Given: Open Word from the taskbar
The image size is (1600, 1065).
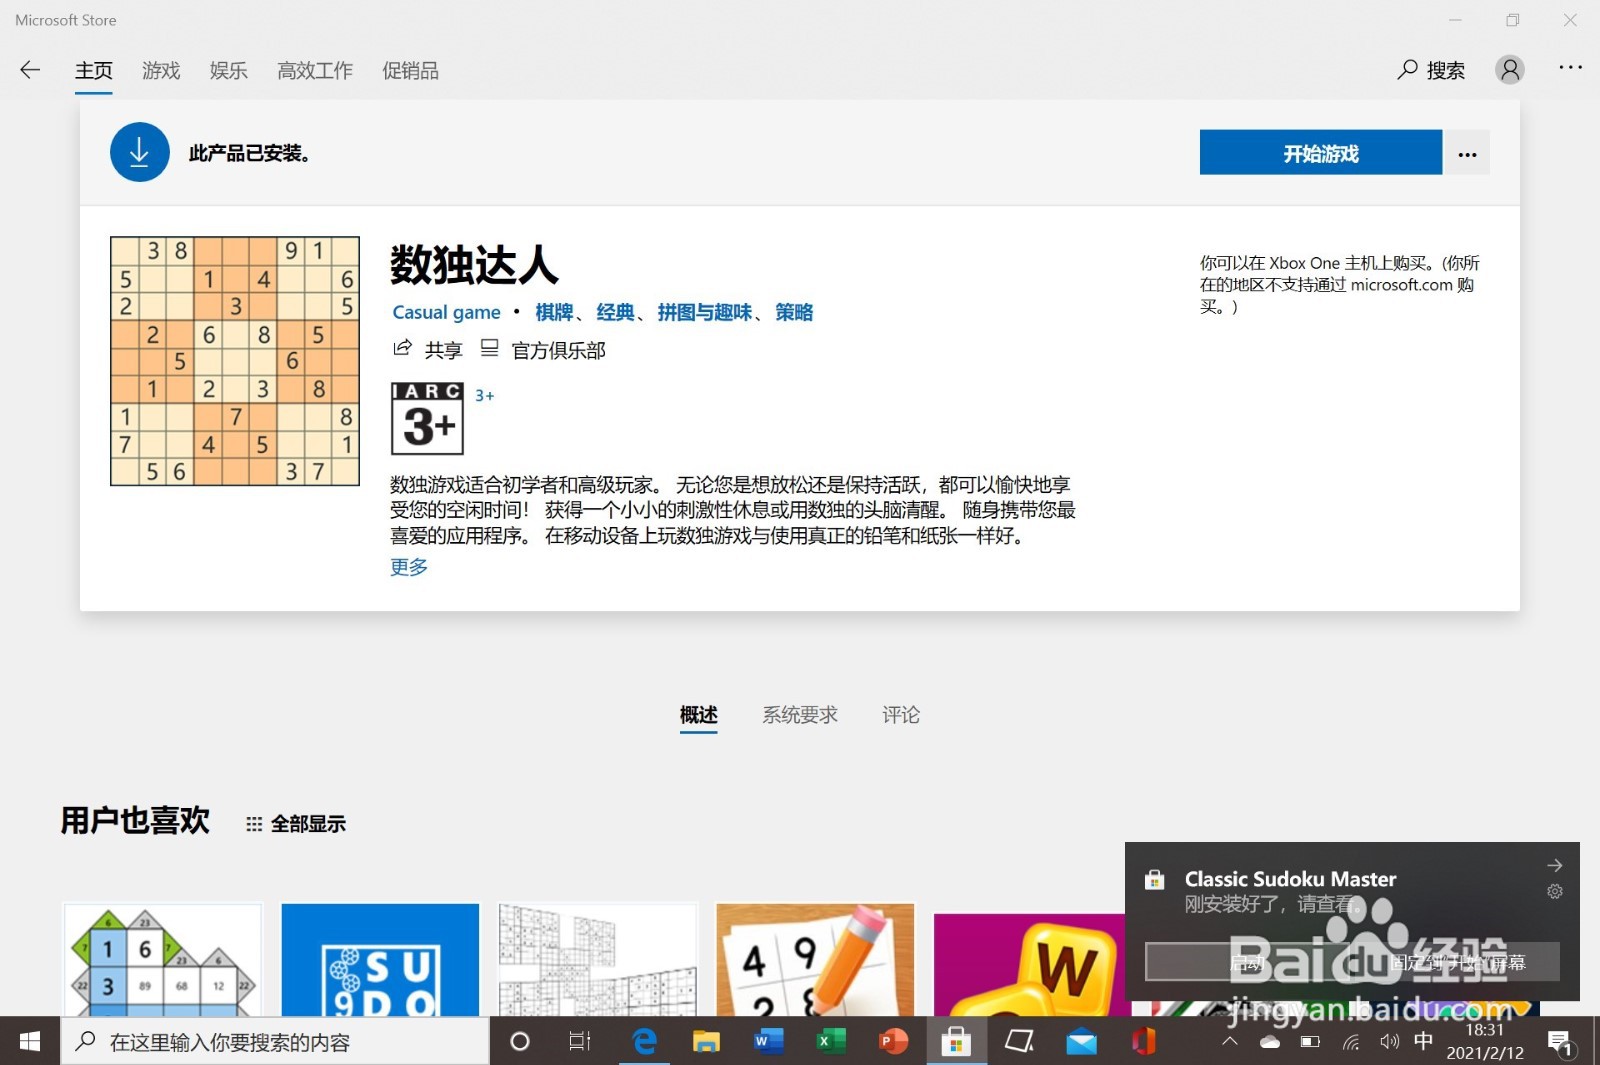Looking at the screenshot, I should tap(768, 1041).
